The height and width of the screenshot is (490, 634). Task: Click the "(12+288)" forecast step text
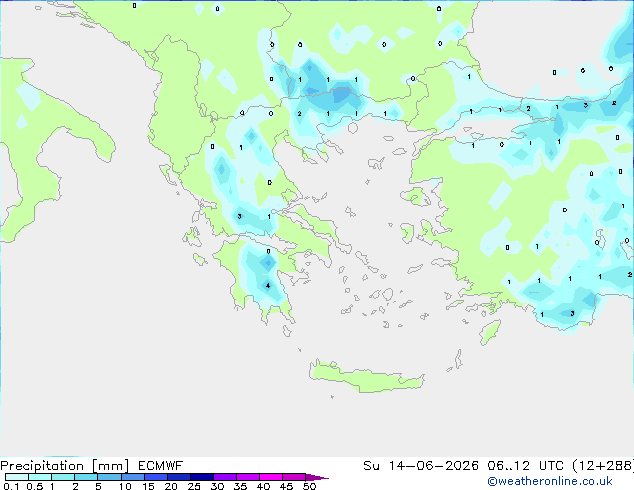coord(603,466)
